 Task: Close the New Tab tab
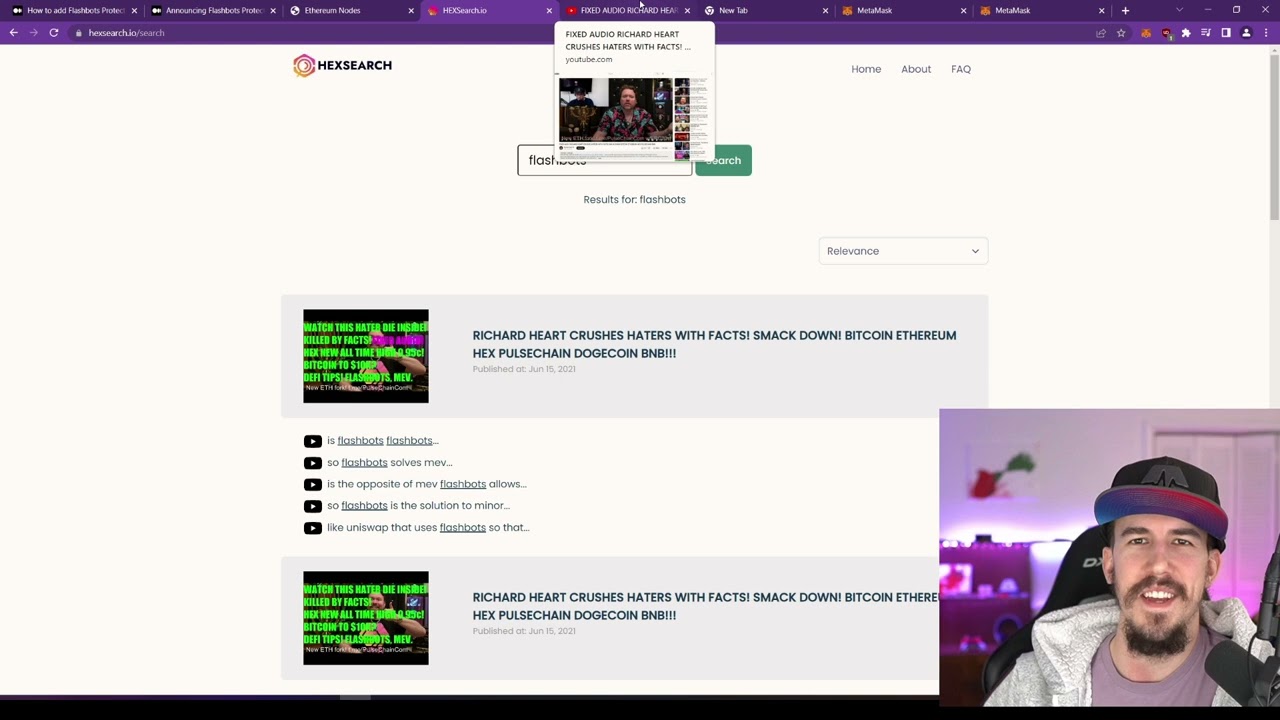(x=825, y=10)
